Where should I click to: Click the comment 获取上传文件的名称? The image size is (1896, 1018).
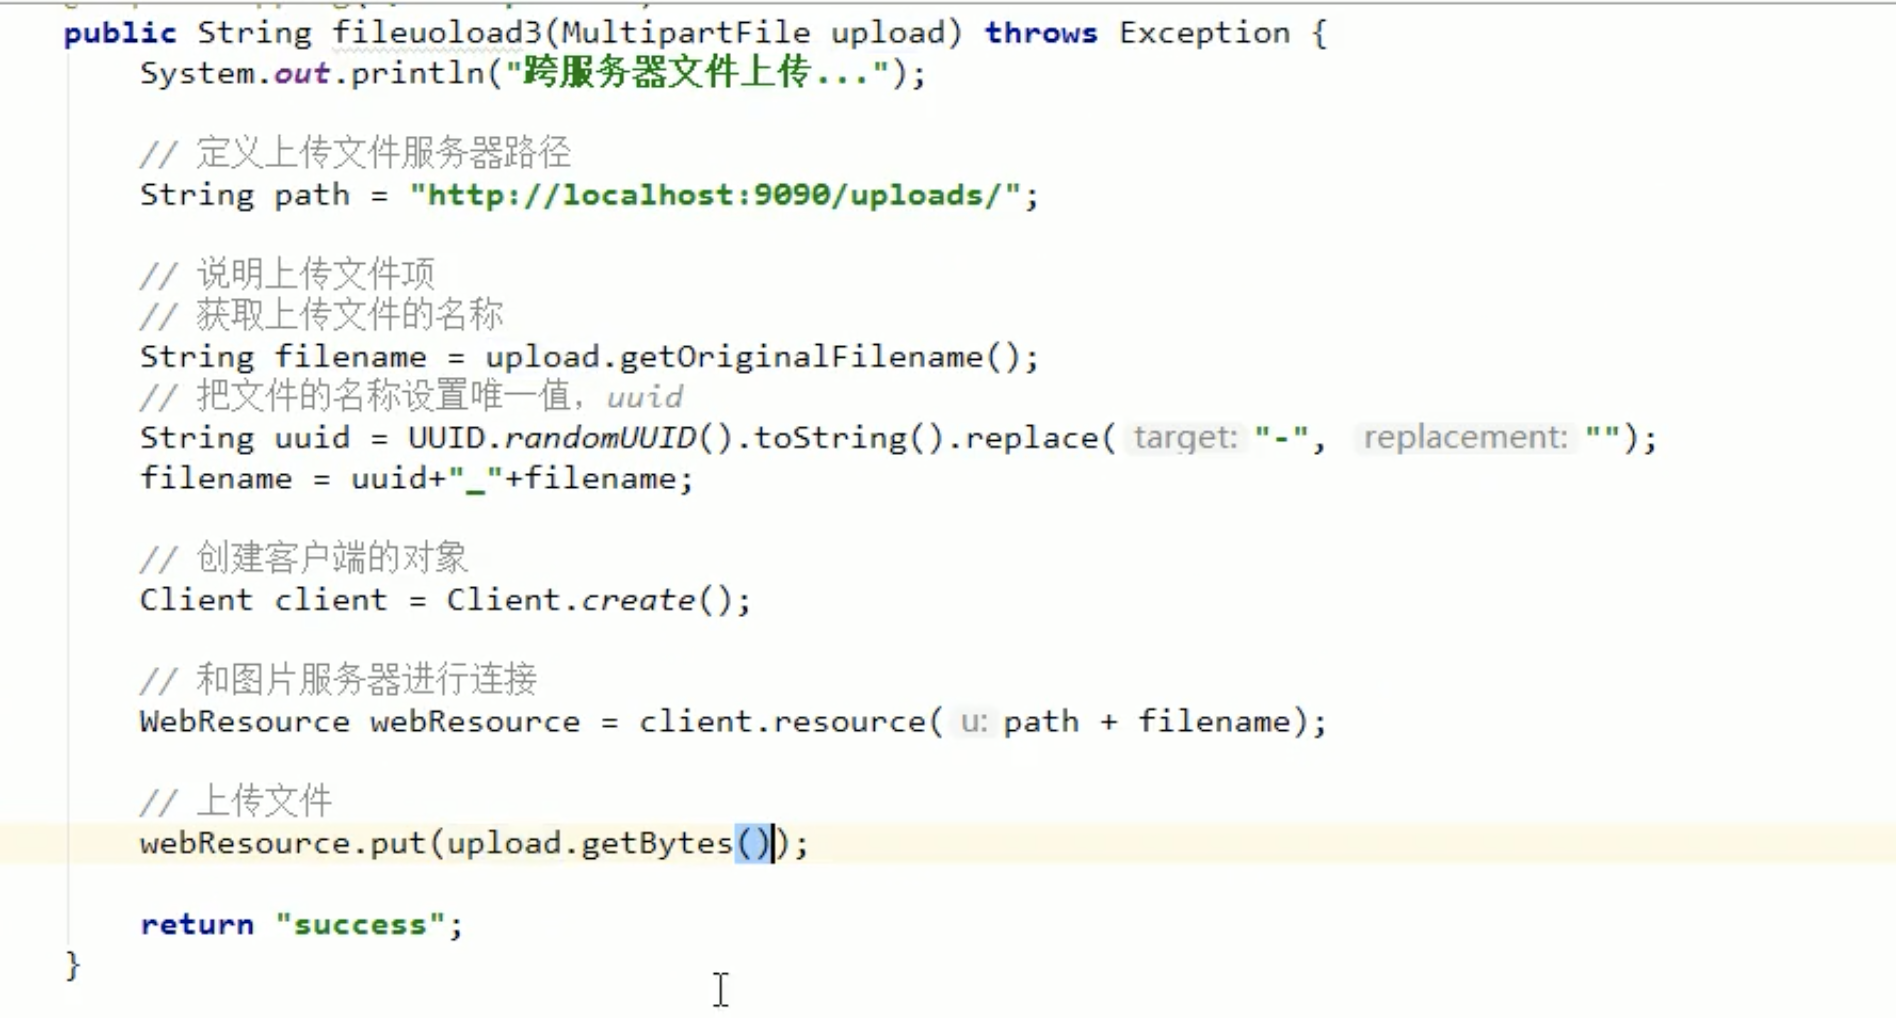[321, 315]
